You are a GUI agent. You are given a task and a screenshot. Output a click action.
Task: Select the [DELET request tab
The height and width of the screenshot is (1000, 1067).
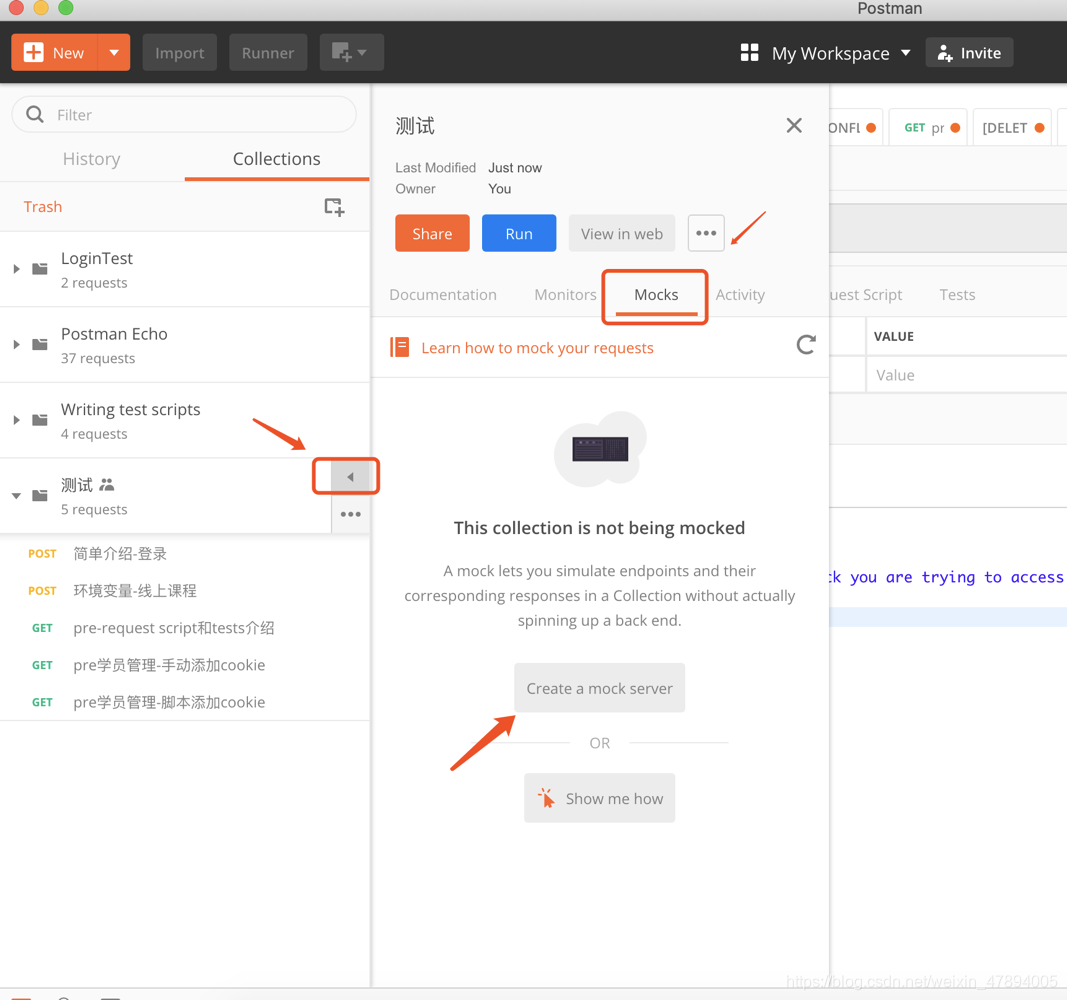tap(1012, 127)
